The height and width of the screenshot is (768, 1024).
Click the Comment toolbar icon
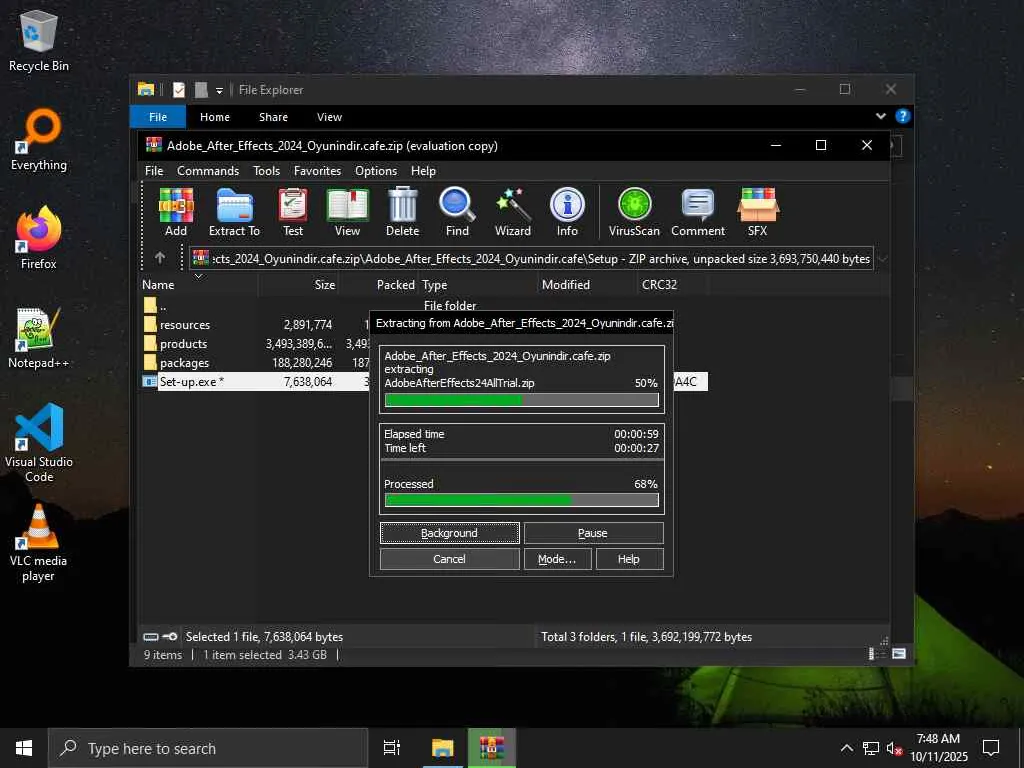[x=697, y=212]
